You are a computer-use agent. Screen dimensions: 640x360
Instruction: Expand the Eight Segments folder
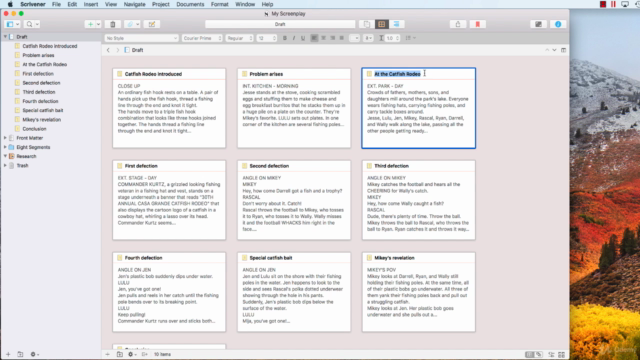tap(5, 147)
